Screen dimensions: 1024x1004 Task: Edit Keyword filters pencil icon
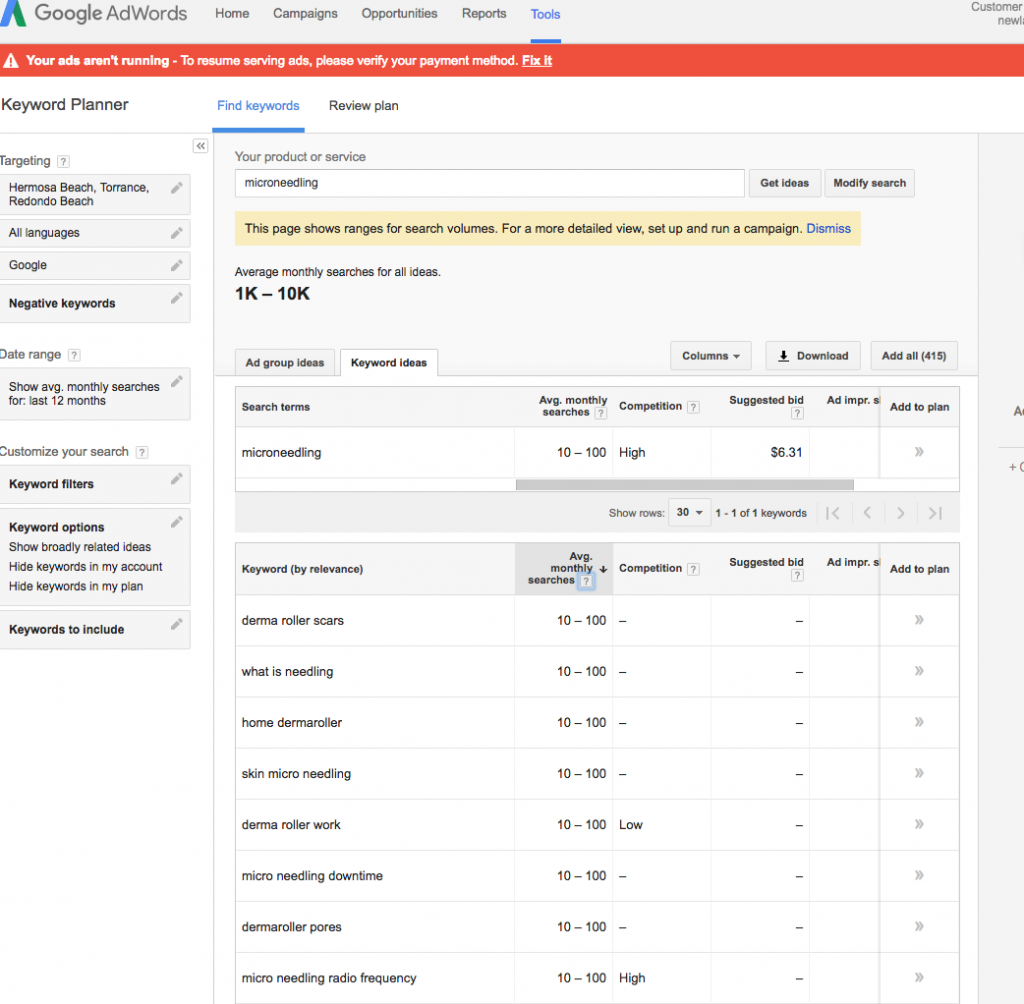(x=176, y=479)
